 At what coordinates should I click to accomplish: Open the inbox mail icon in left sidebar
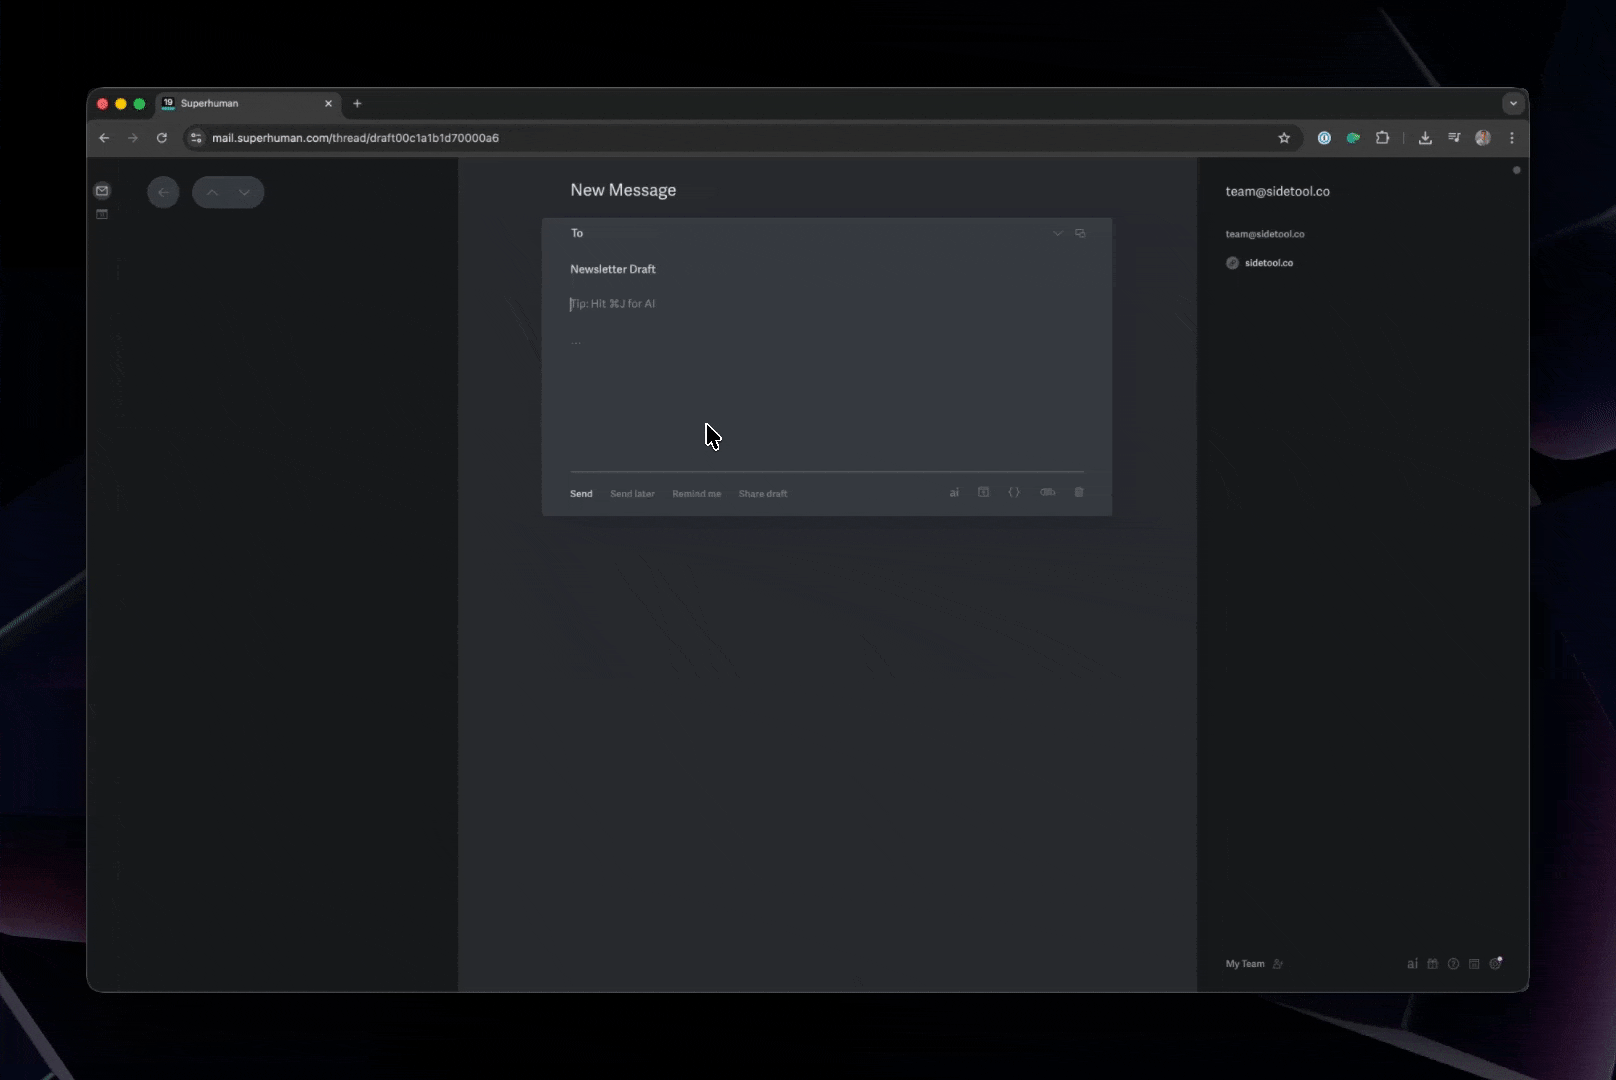tap(102, 191)
